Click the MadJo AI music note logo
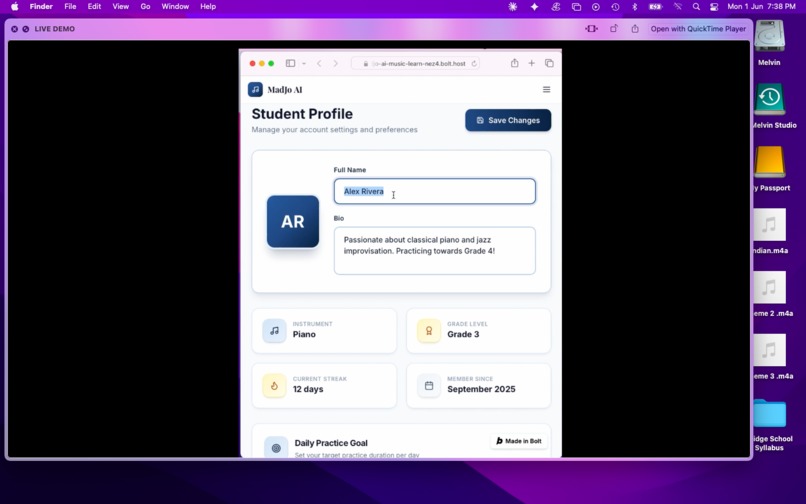The height and width of the screenshot is (504, 806). click(255, 89)
